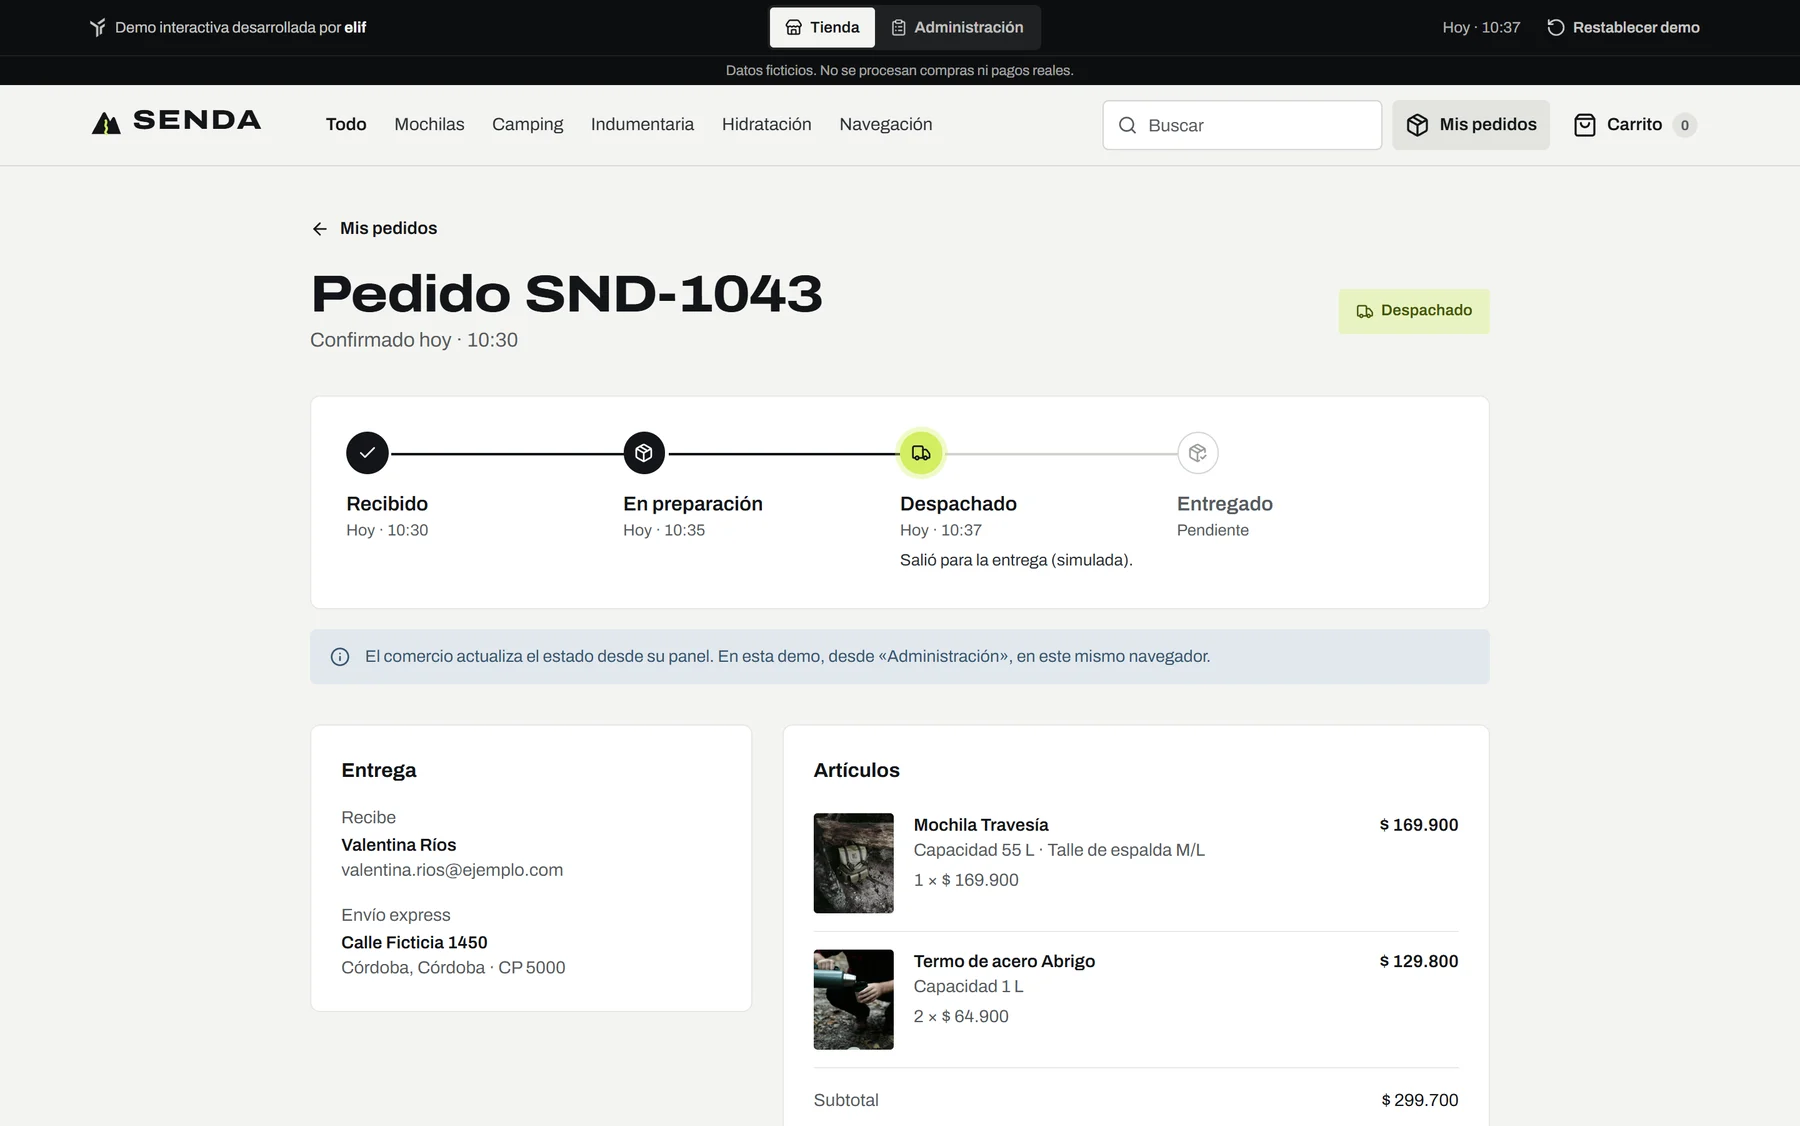The image size is (1800, 1126).
Task: Click the Termo de acero Abrigo thumbnail
Action: pyautogui.click(x=853, y=1000)
